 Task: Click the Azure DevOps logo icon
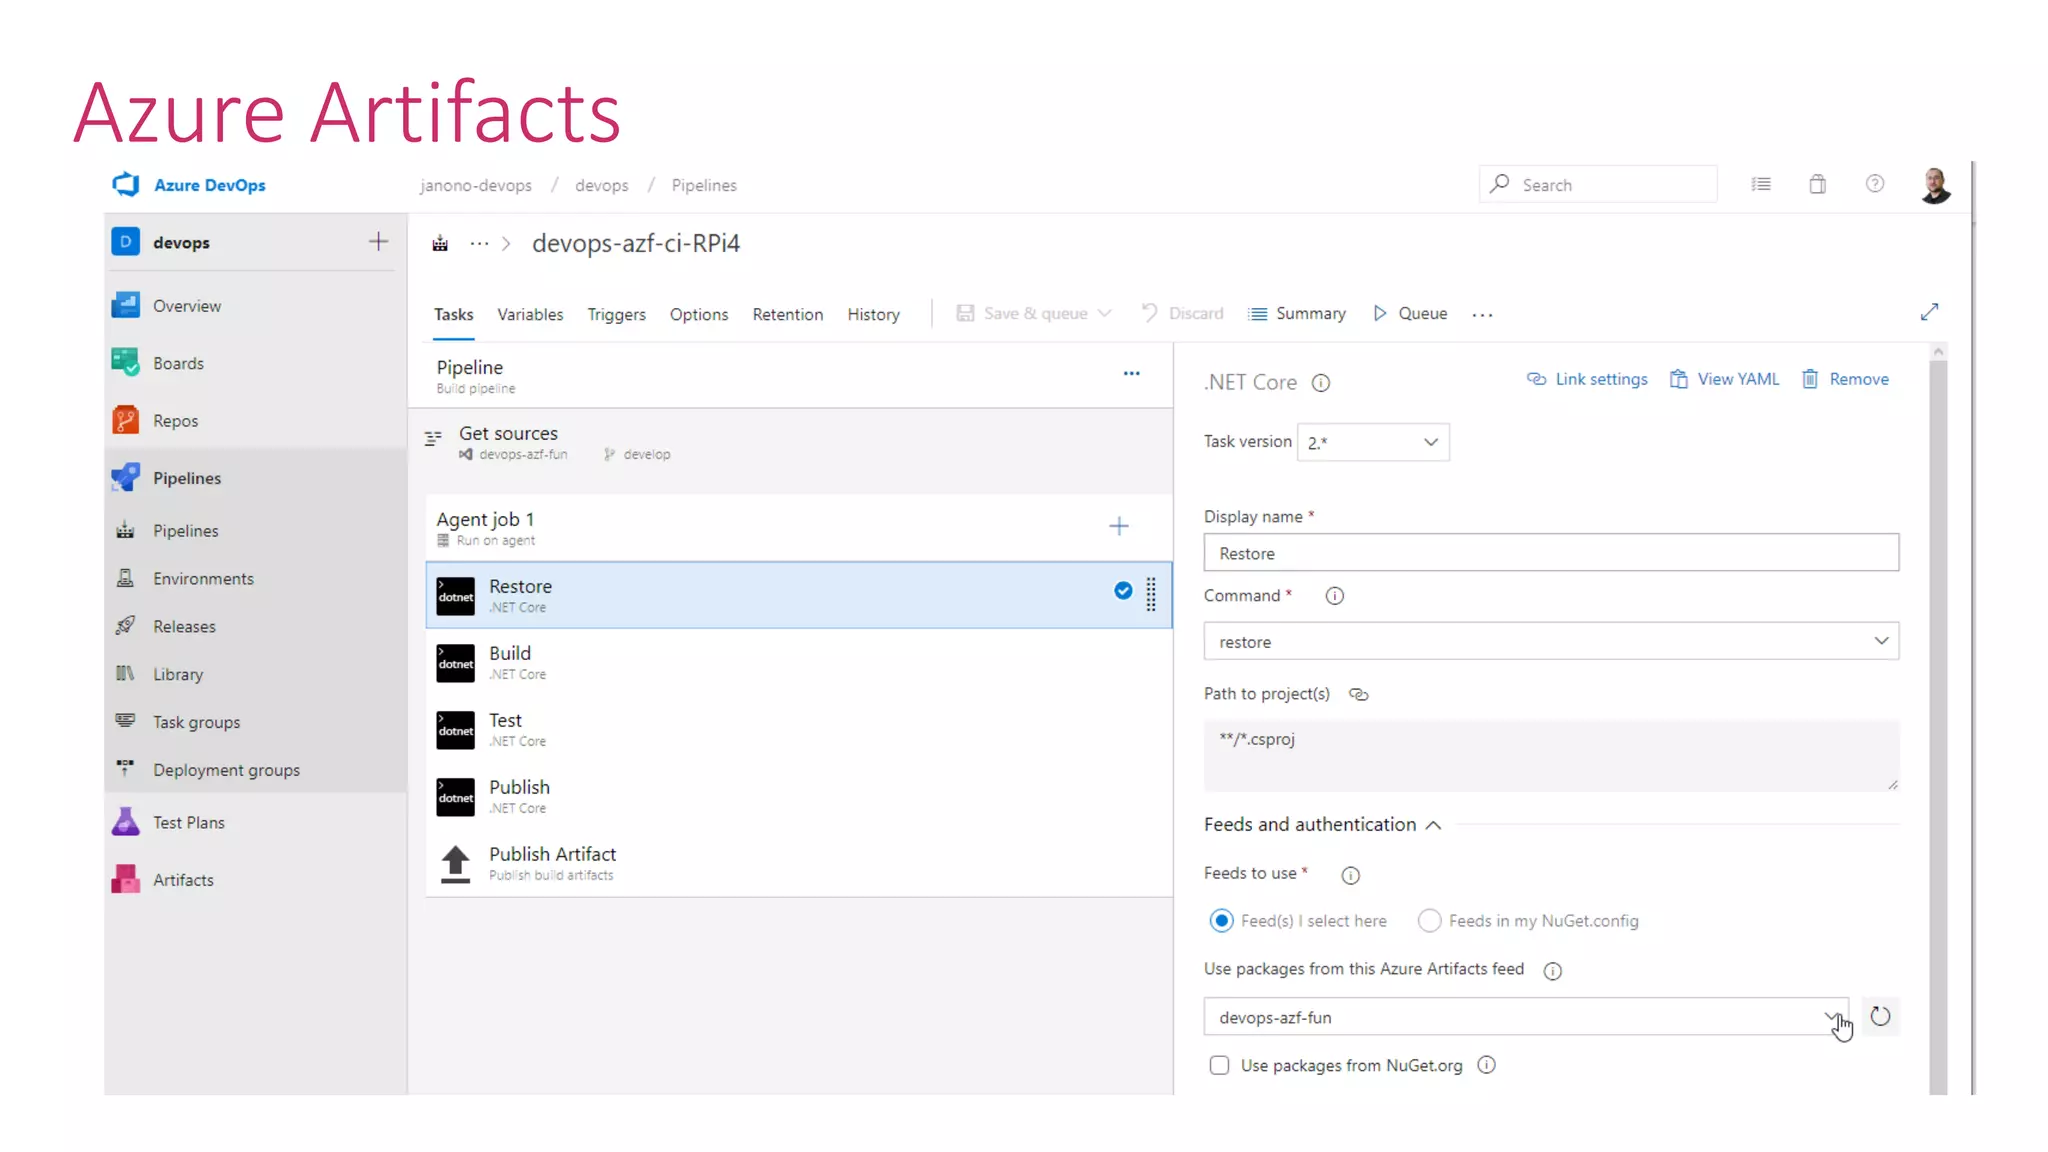click(126, 185)
